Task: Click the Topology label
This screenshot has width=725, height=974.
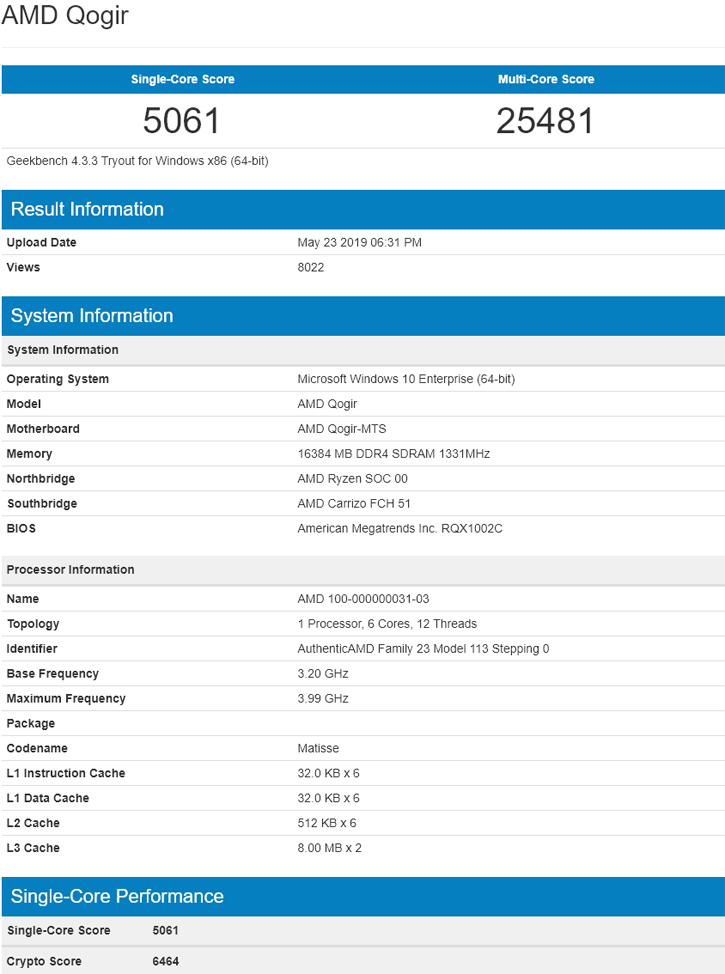Action: point(33,624)
